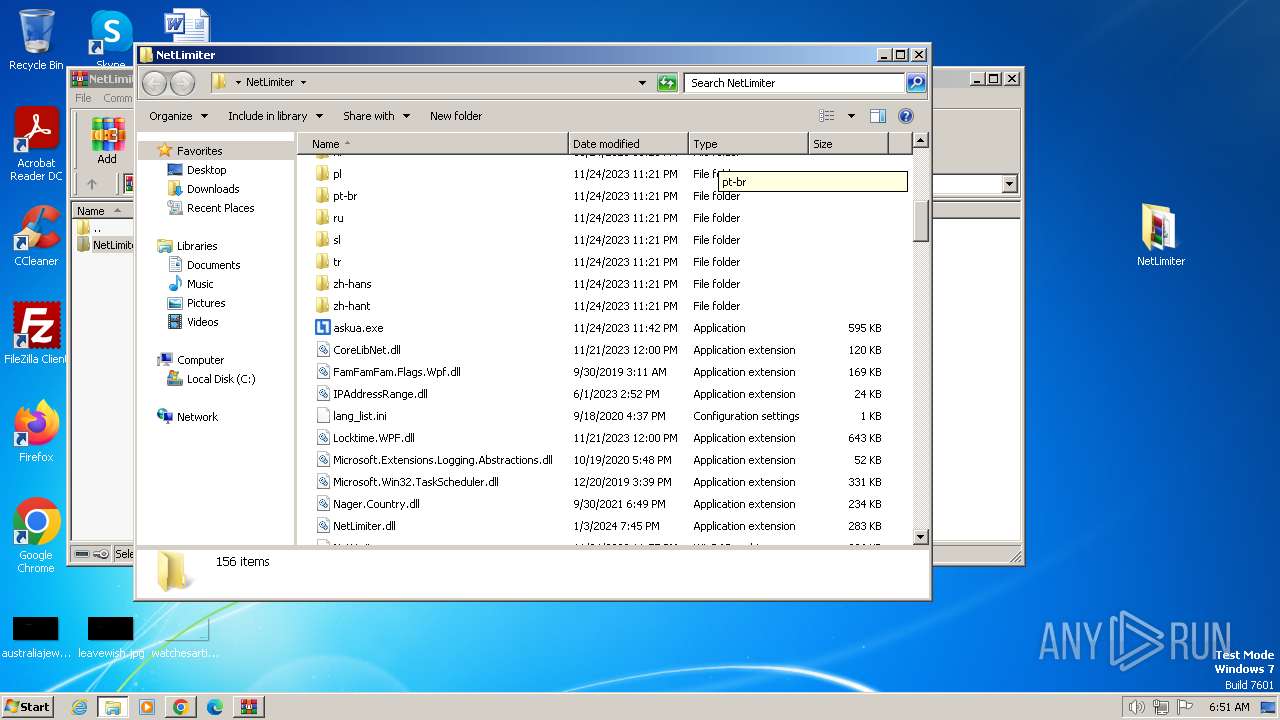The image size is (1280, 720).
Task: Click in the Search NetLimiter field
Action: point(795,83)
